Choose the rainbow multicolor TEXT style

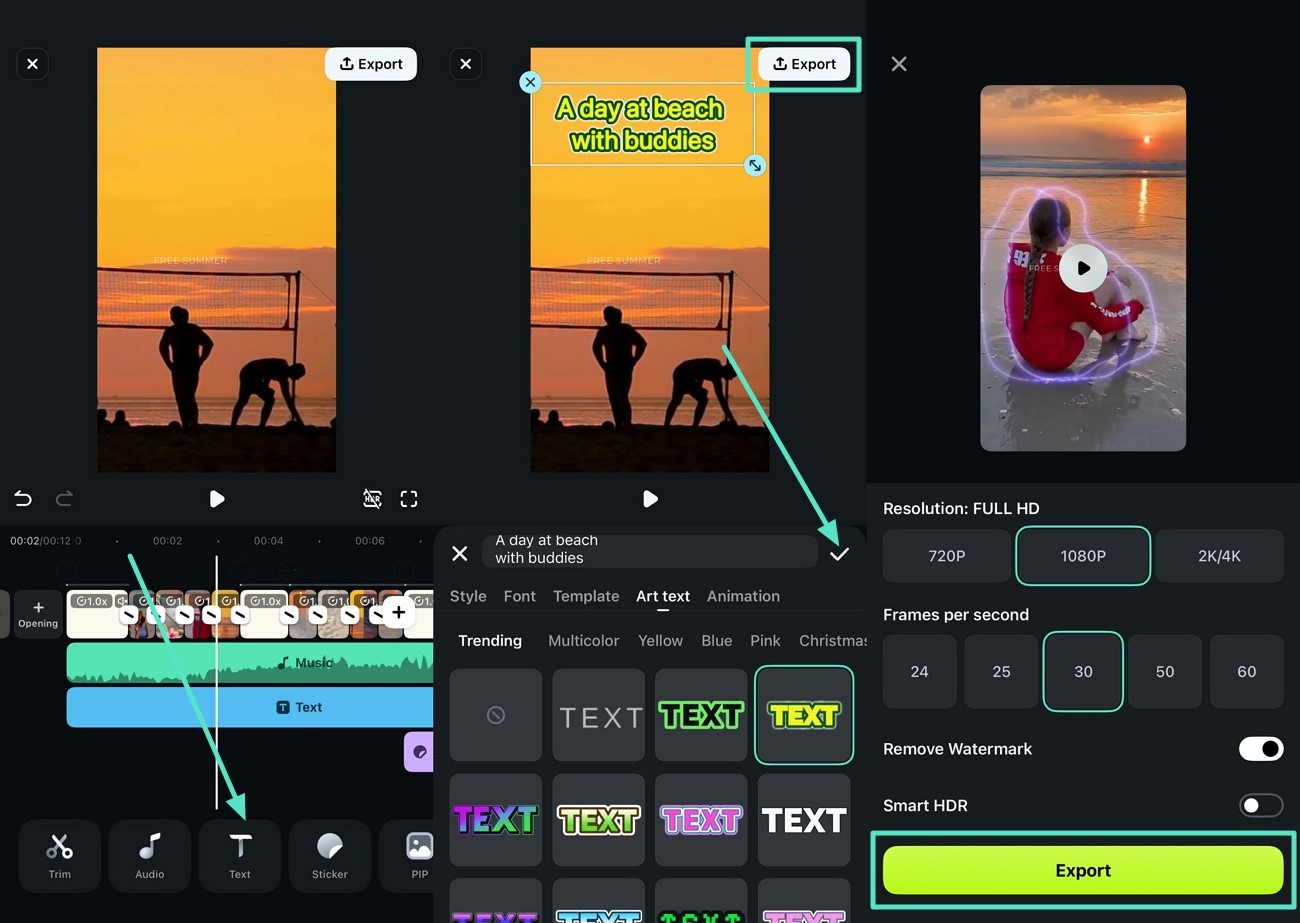pyautogui.click(x=496, y=820)
